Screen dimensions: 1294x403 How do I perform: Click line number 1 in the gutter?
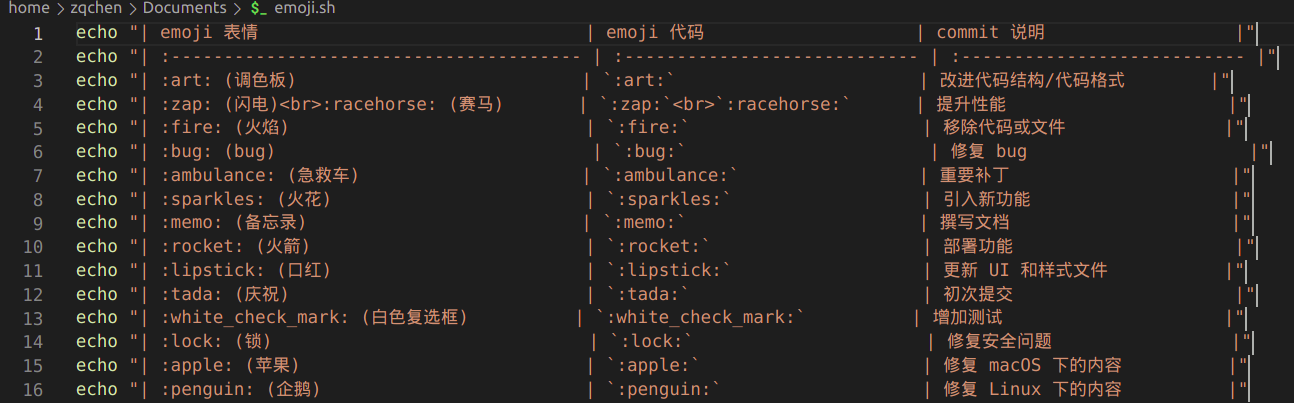click(38, 33)
